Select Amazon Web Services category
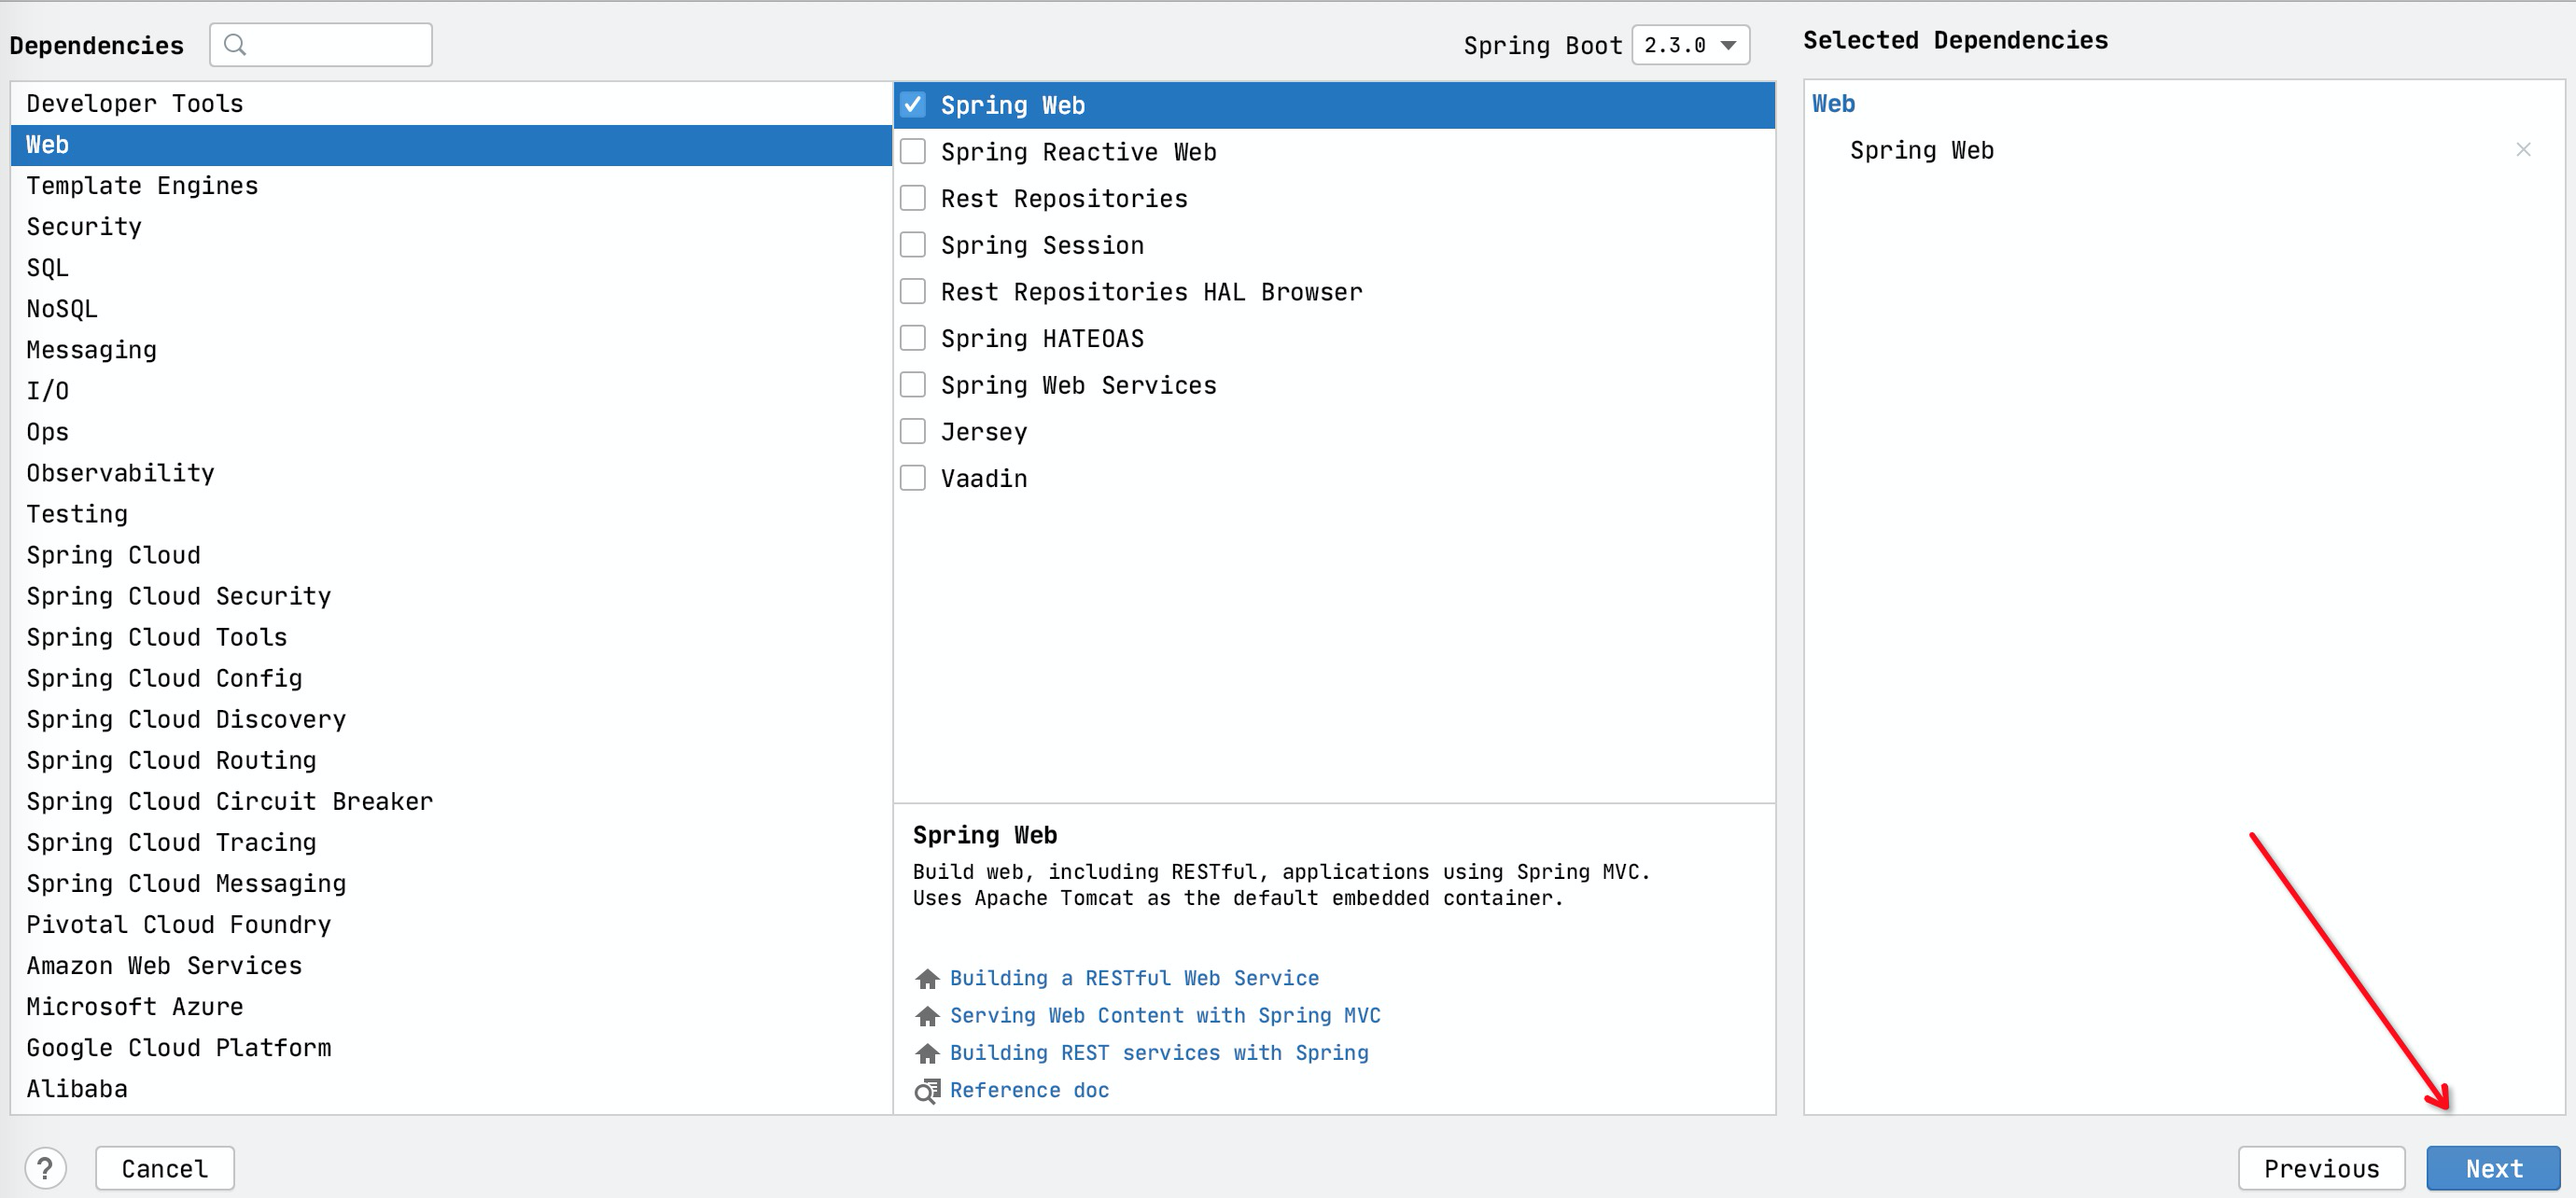The width and height of the screenshot is (2576, 1198). coord(451,965)
